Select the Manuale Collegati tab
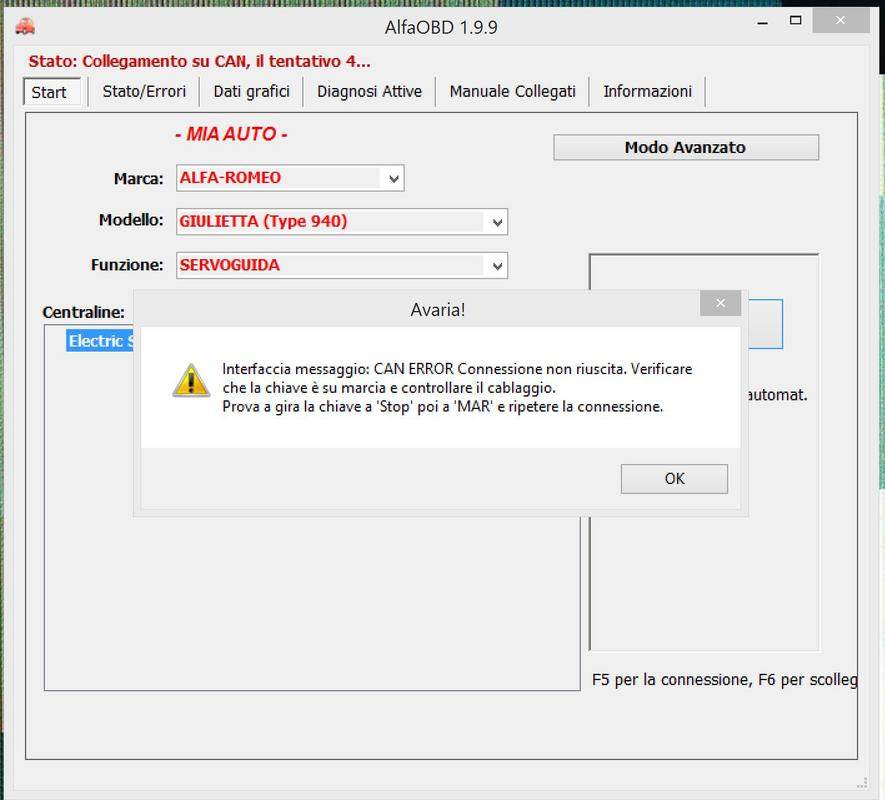885x800 pixels. pyautogui.click(x=512, y=91)
